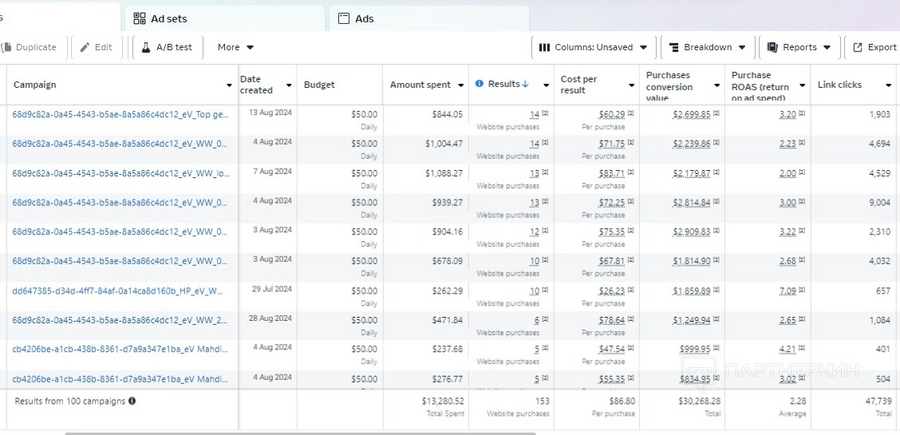Open Link clicks column dropdown arrow
This screenshot has height=435, width=900.
[x=889, y=85]
